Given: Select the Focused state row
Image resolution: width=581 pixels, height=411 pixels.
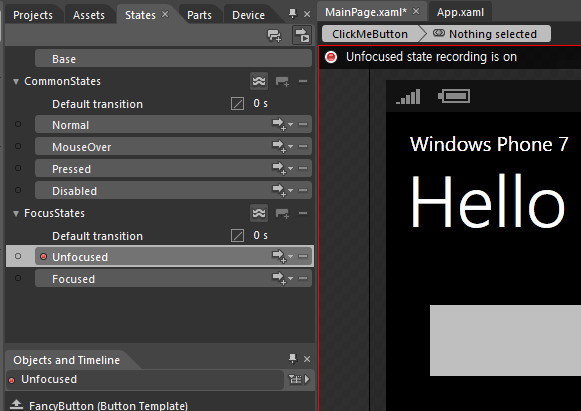Looking at the screenshot, I should coord(173,278).
